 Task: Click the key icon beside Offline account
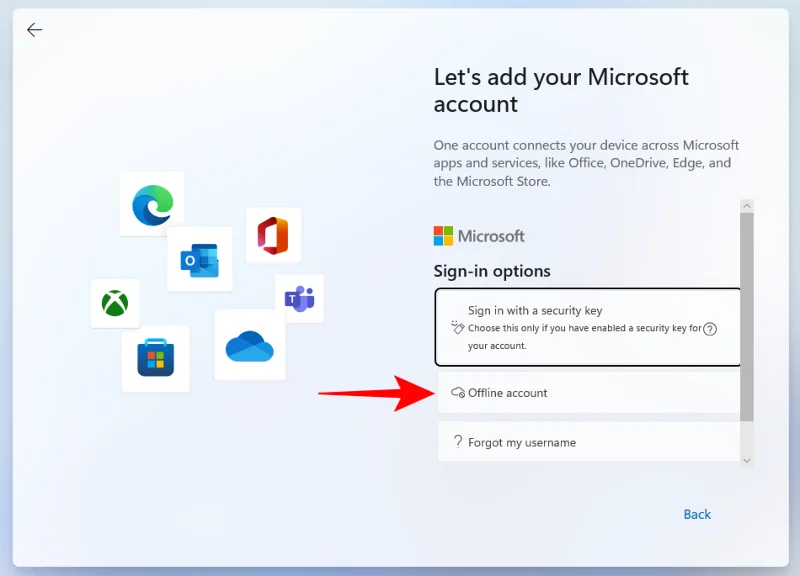(457, 393)
